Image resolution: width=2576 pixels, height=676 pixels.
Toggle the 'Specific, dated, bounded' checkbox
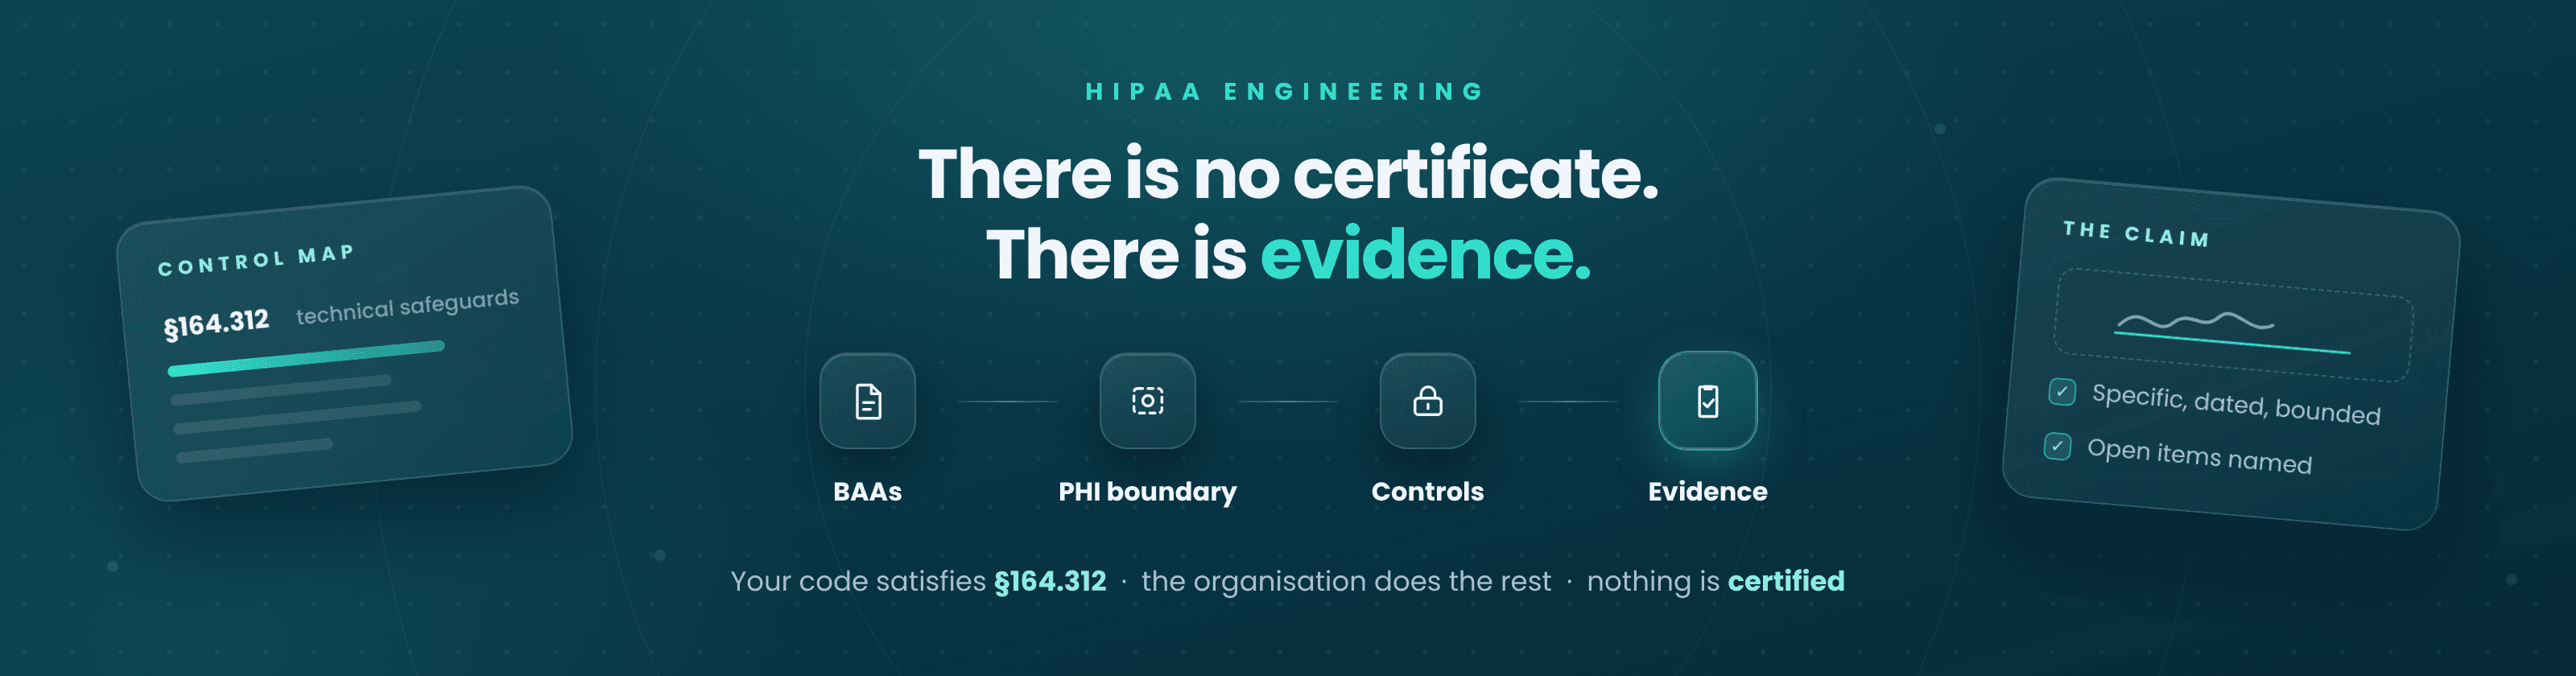[x=2062, y=391]
